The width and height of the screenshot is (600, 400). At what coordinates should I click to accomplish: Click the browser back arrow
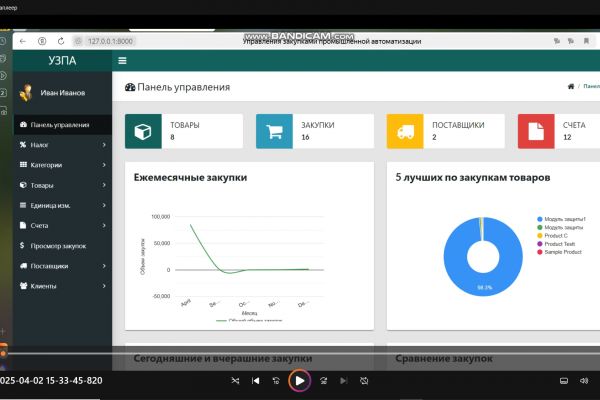point(23,41)
